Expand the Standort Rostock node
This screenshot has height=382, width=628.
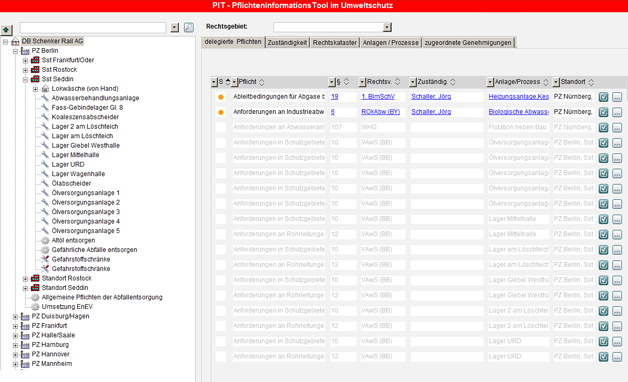(25, 279)
